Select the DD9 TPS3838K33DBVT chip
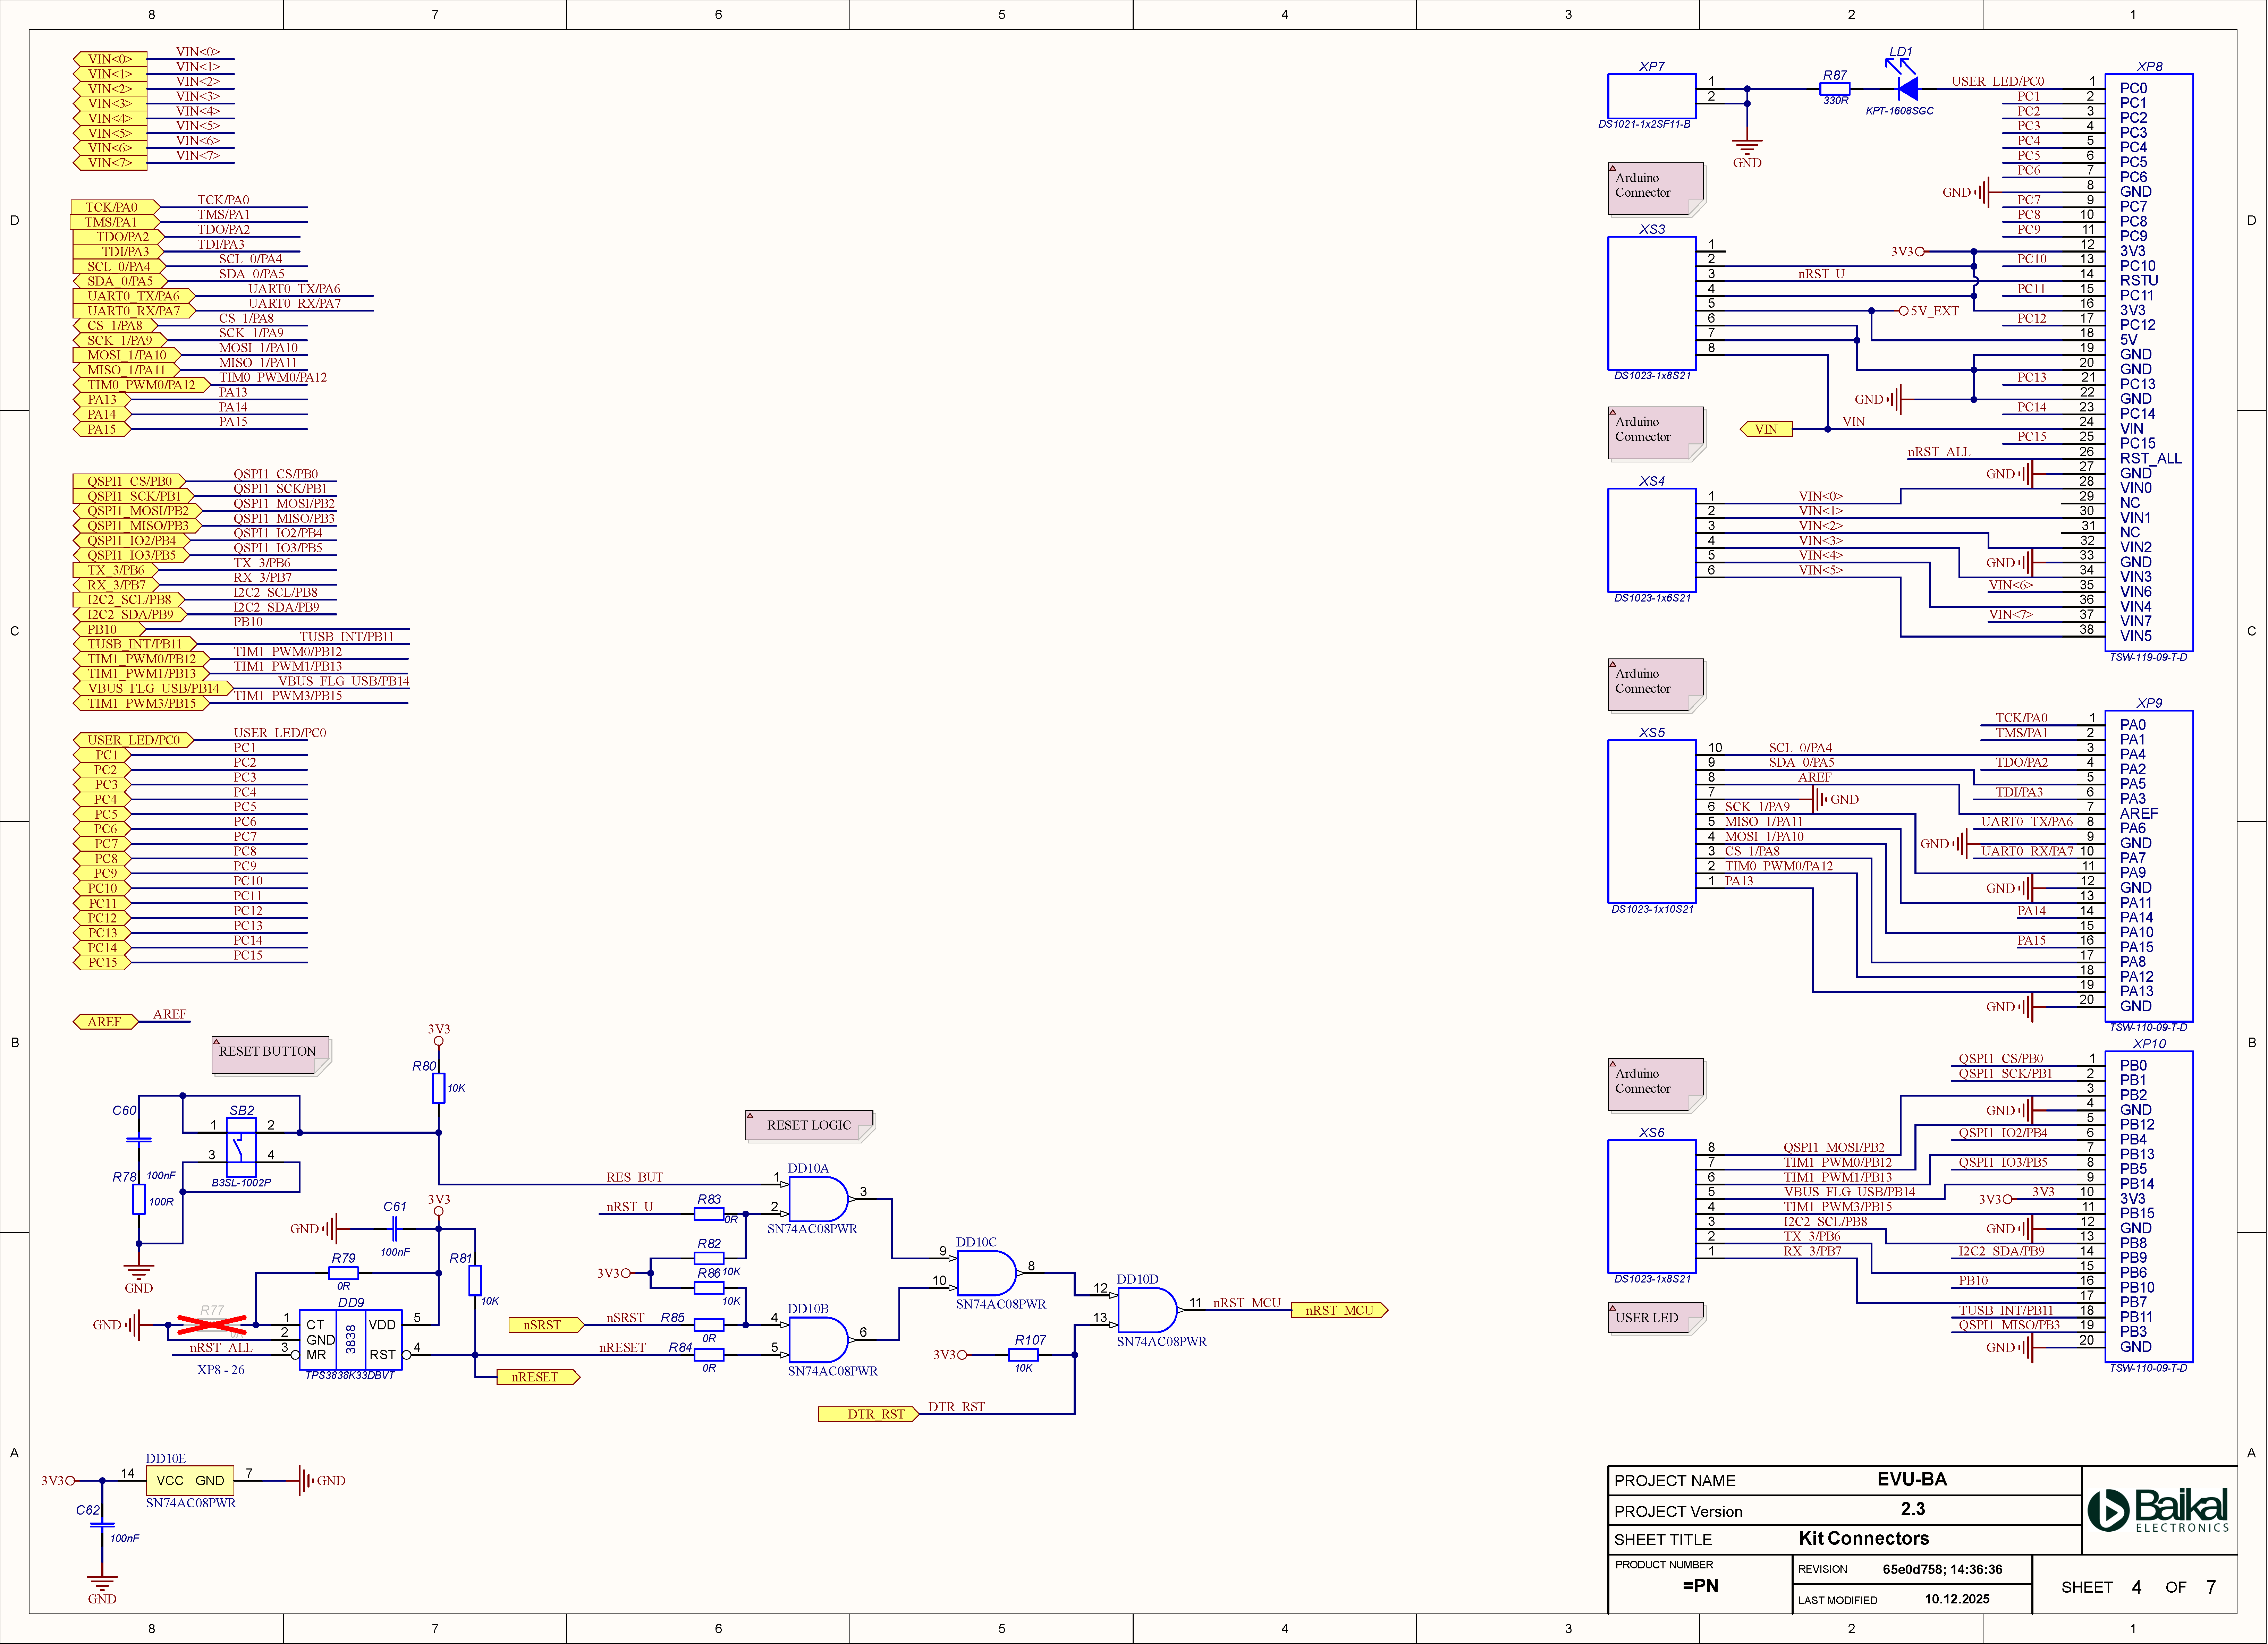The height and width of the screenshot is (1644, 2268). (x=351, y=1340)
